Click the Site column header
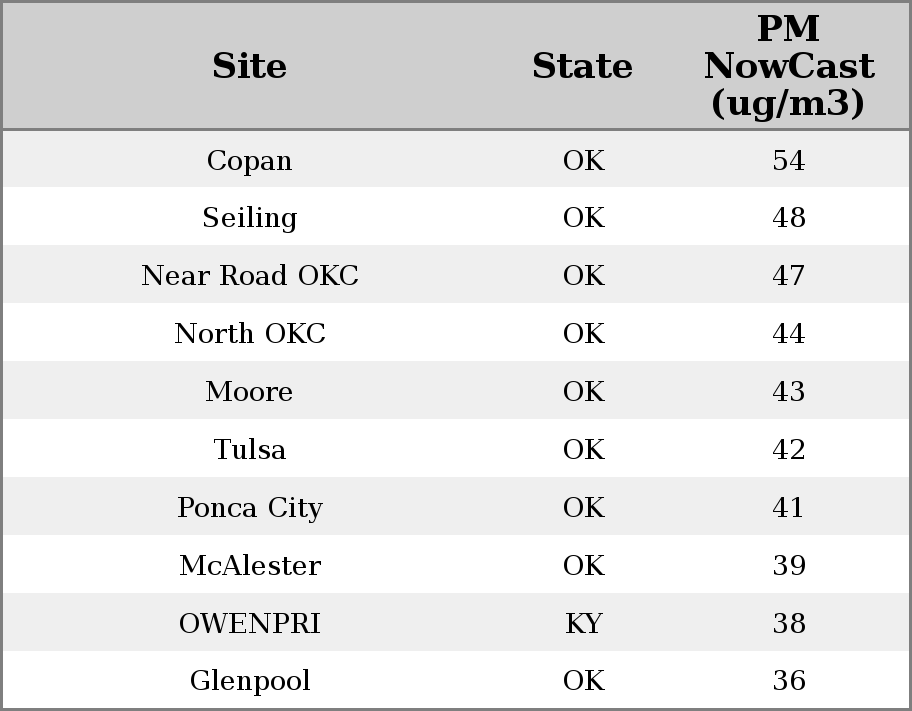Viewport: 912px width, 711px height. tap(249, 67)
